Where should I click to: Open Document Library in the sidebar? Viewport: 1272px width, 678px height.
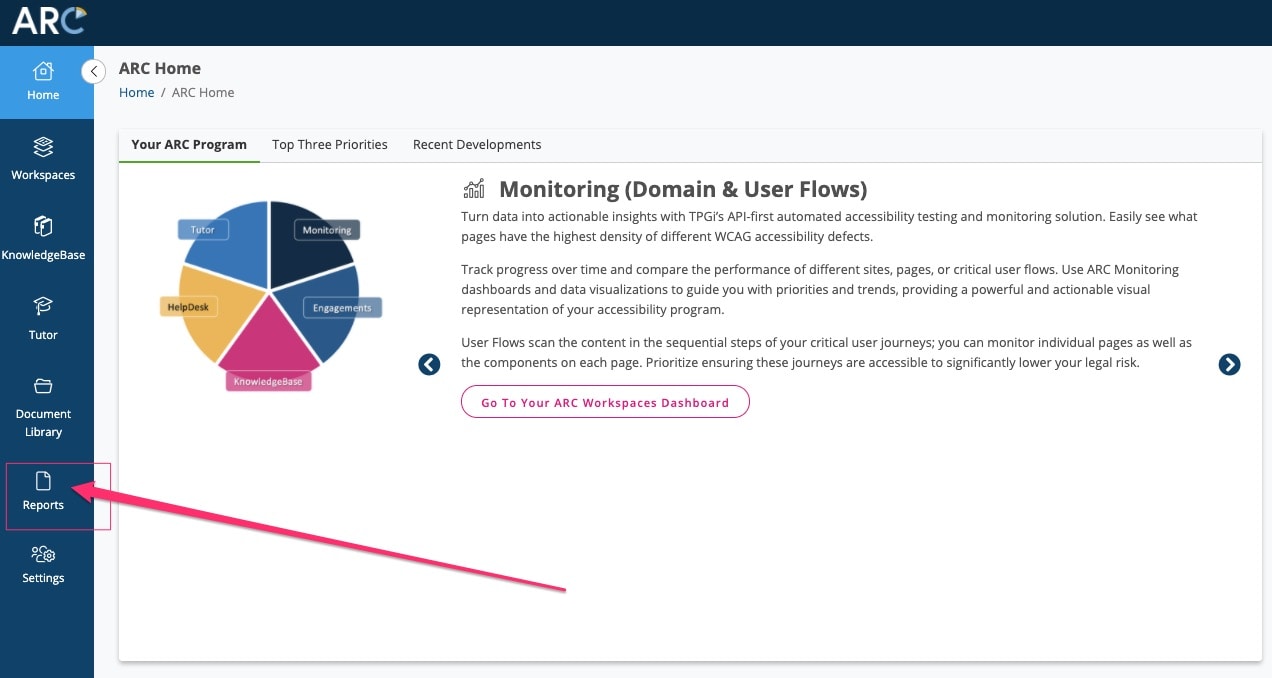[x=43, y=409]
